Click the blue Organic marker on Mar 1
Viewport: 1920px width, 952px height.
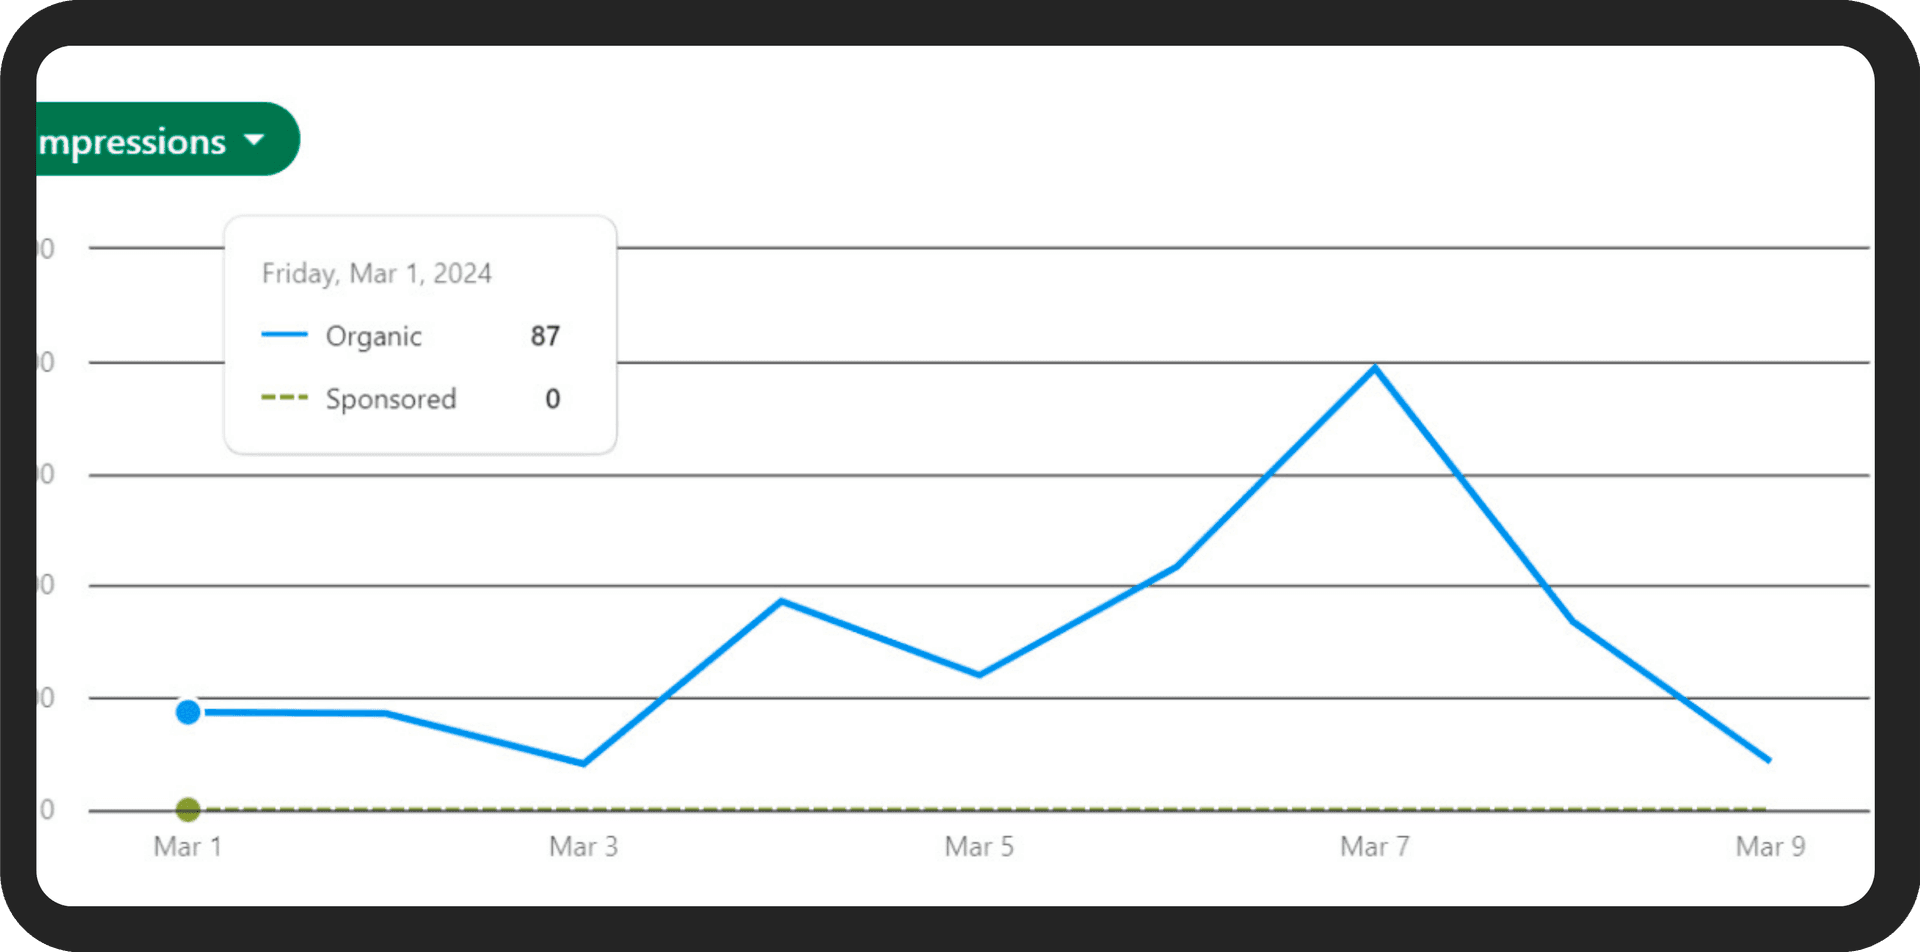(x=188, y=712)
